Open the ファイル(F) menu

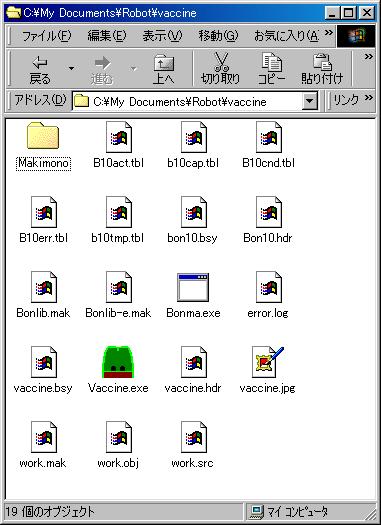point(47,35)
